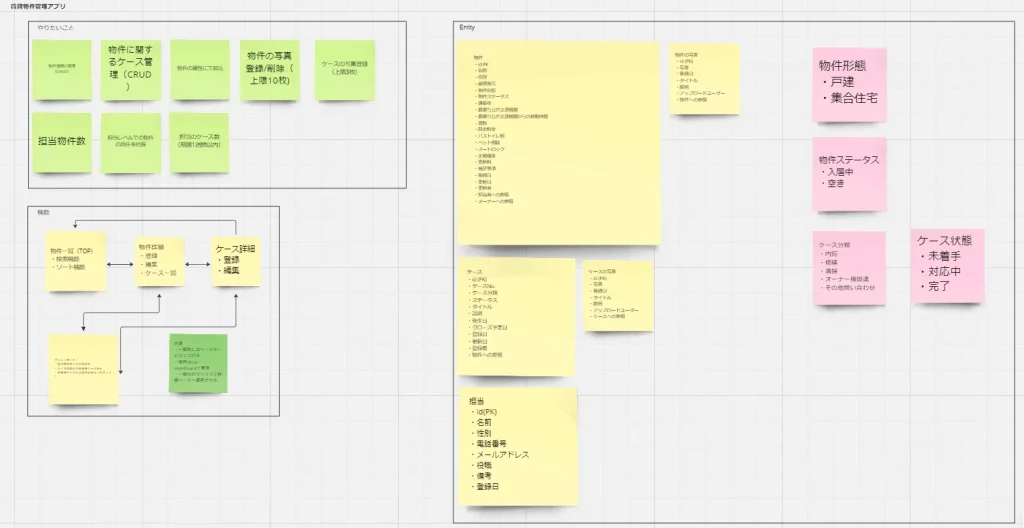
Task: Select the 物件詳細 yellow sticky note
Action: coord(160,262)
